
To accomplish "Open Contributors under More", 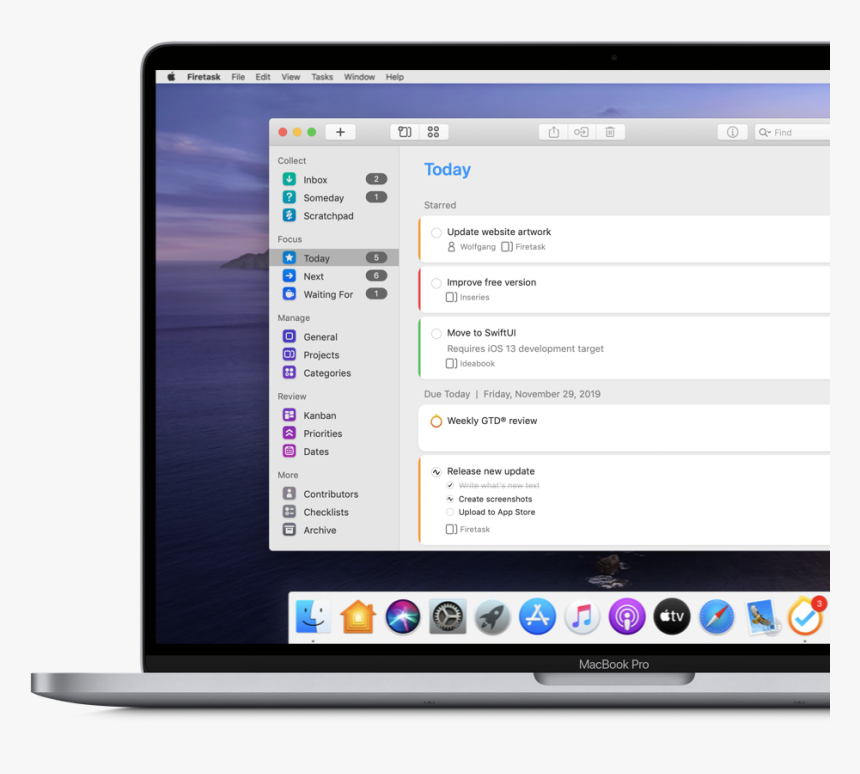I will point(335,494).
